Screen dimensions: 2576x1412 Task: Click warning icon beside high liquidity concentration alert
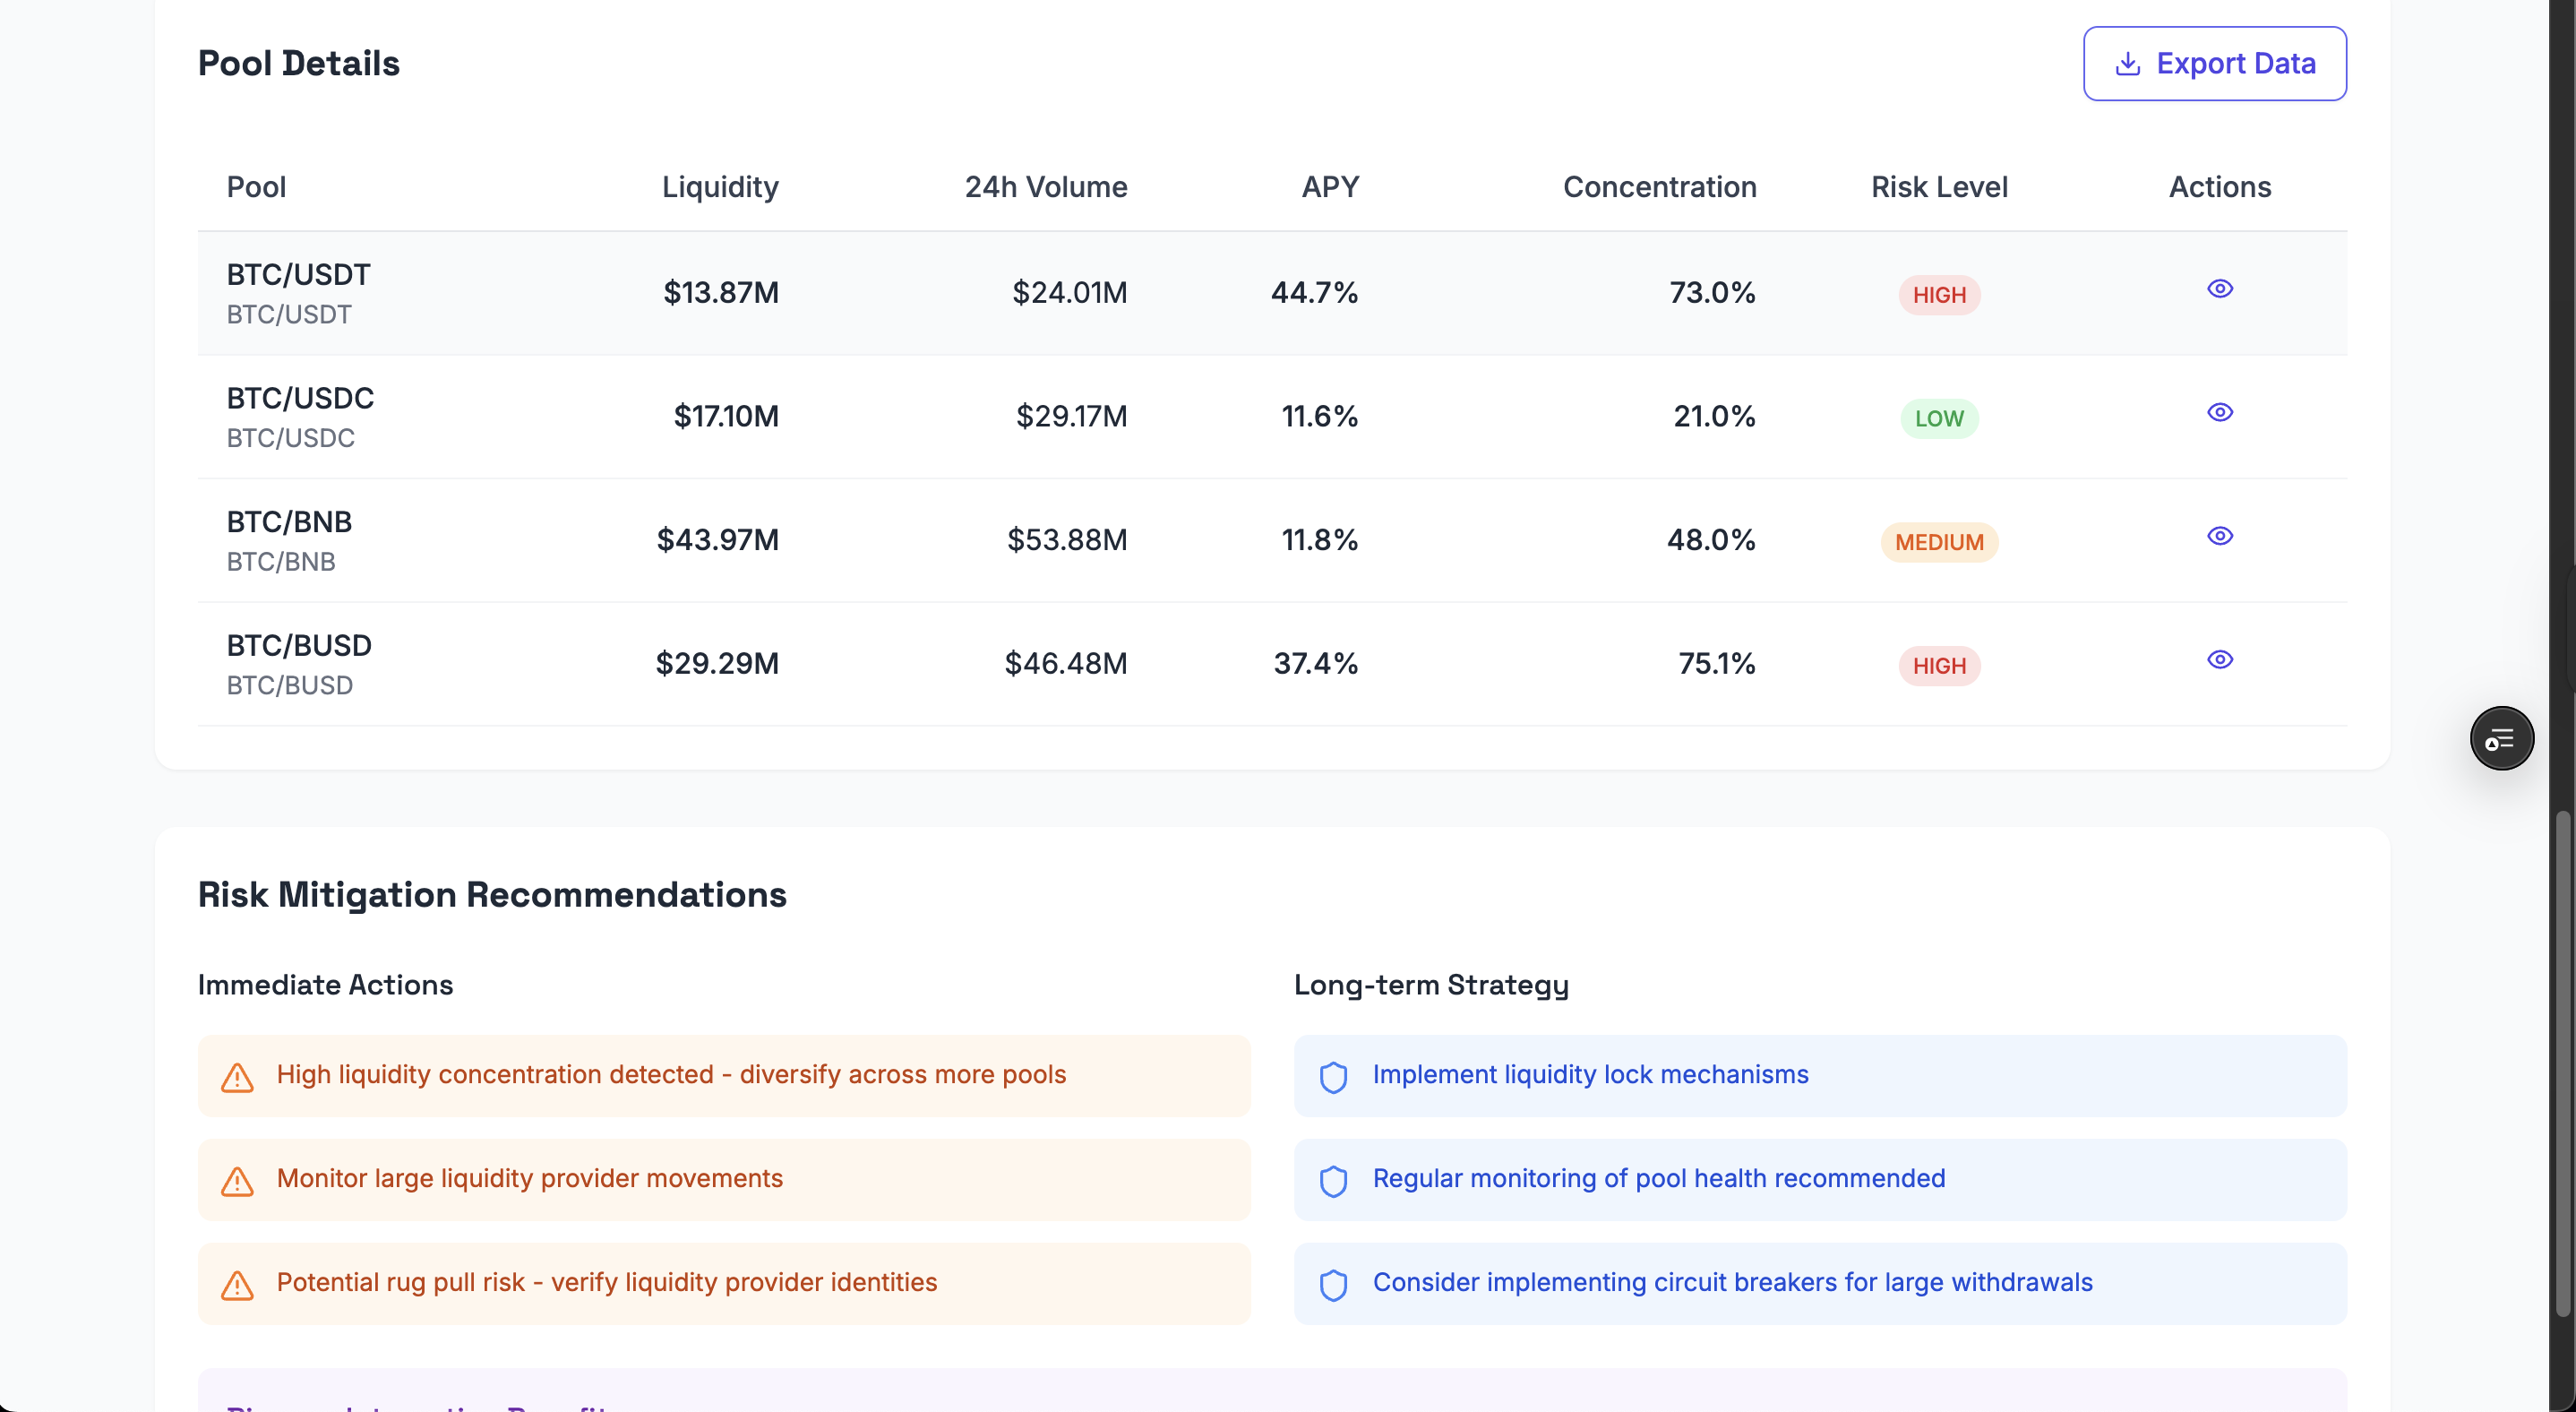(237, 1077)
